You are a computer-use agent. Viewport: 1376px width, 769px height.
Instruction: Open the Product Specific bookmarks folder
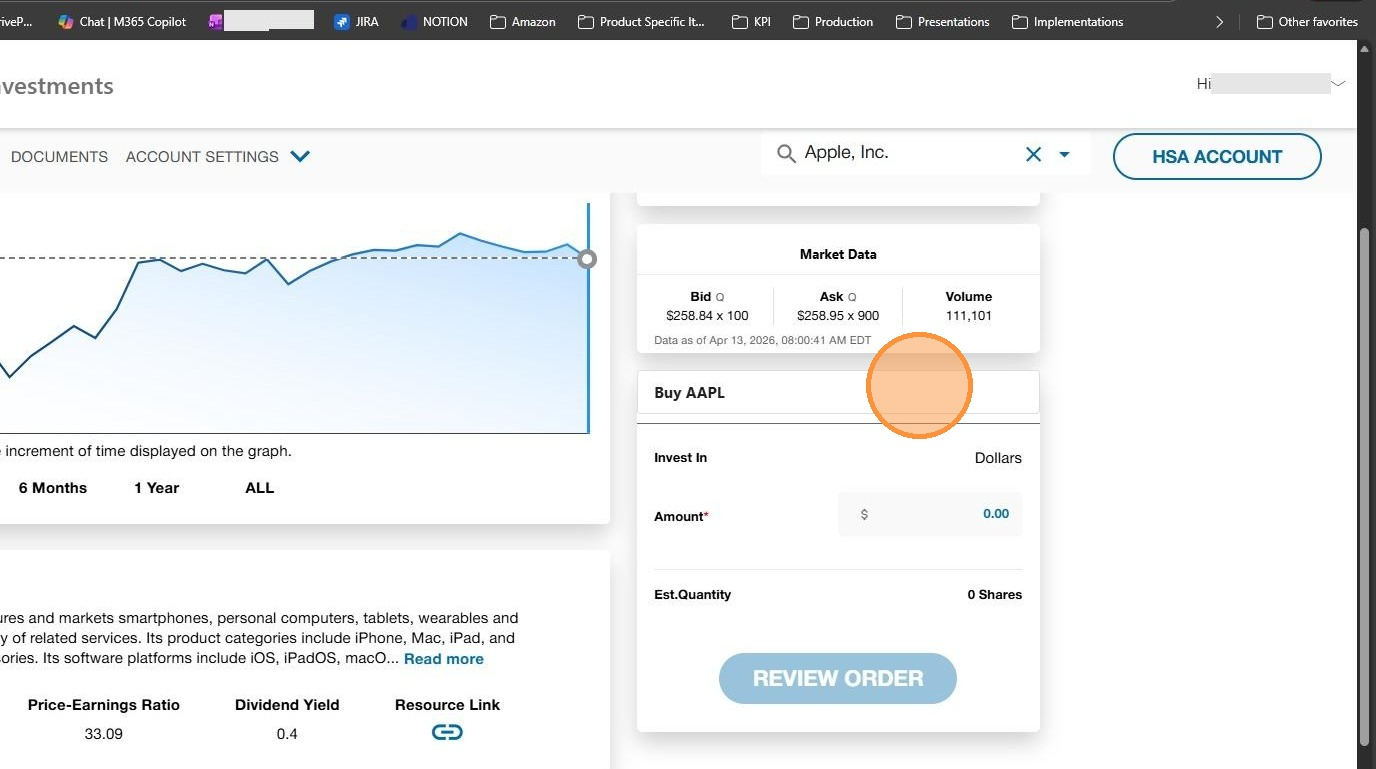641,21
